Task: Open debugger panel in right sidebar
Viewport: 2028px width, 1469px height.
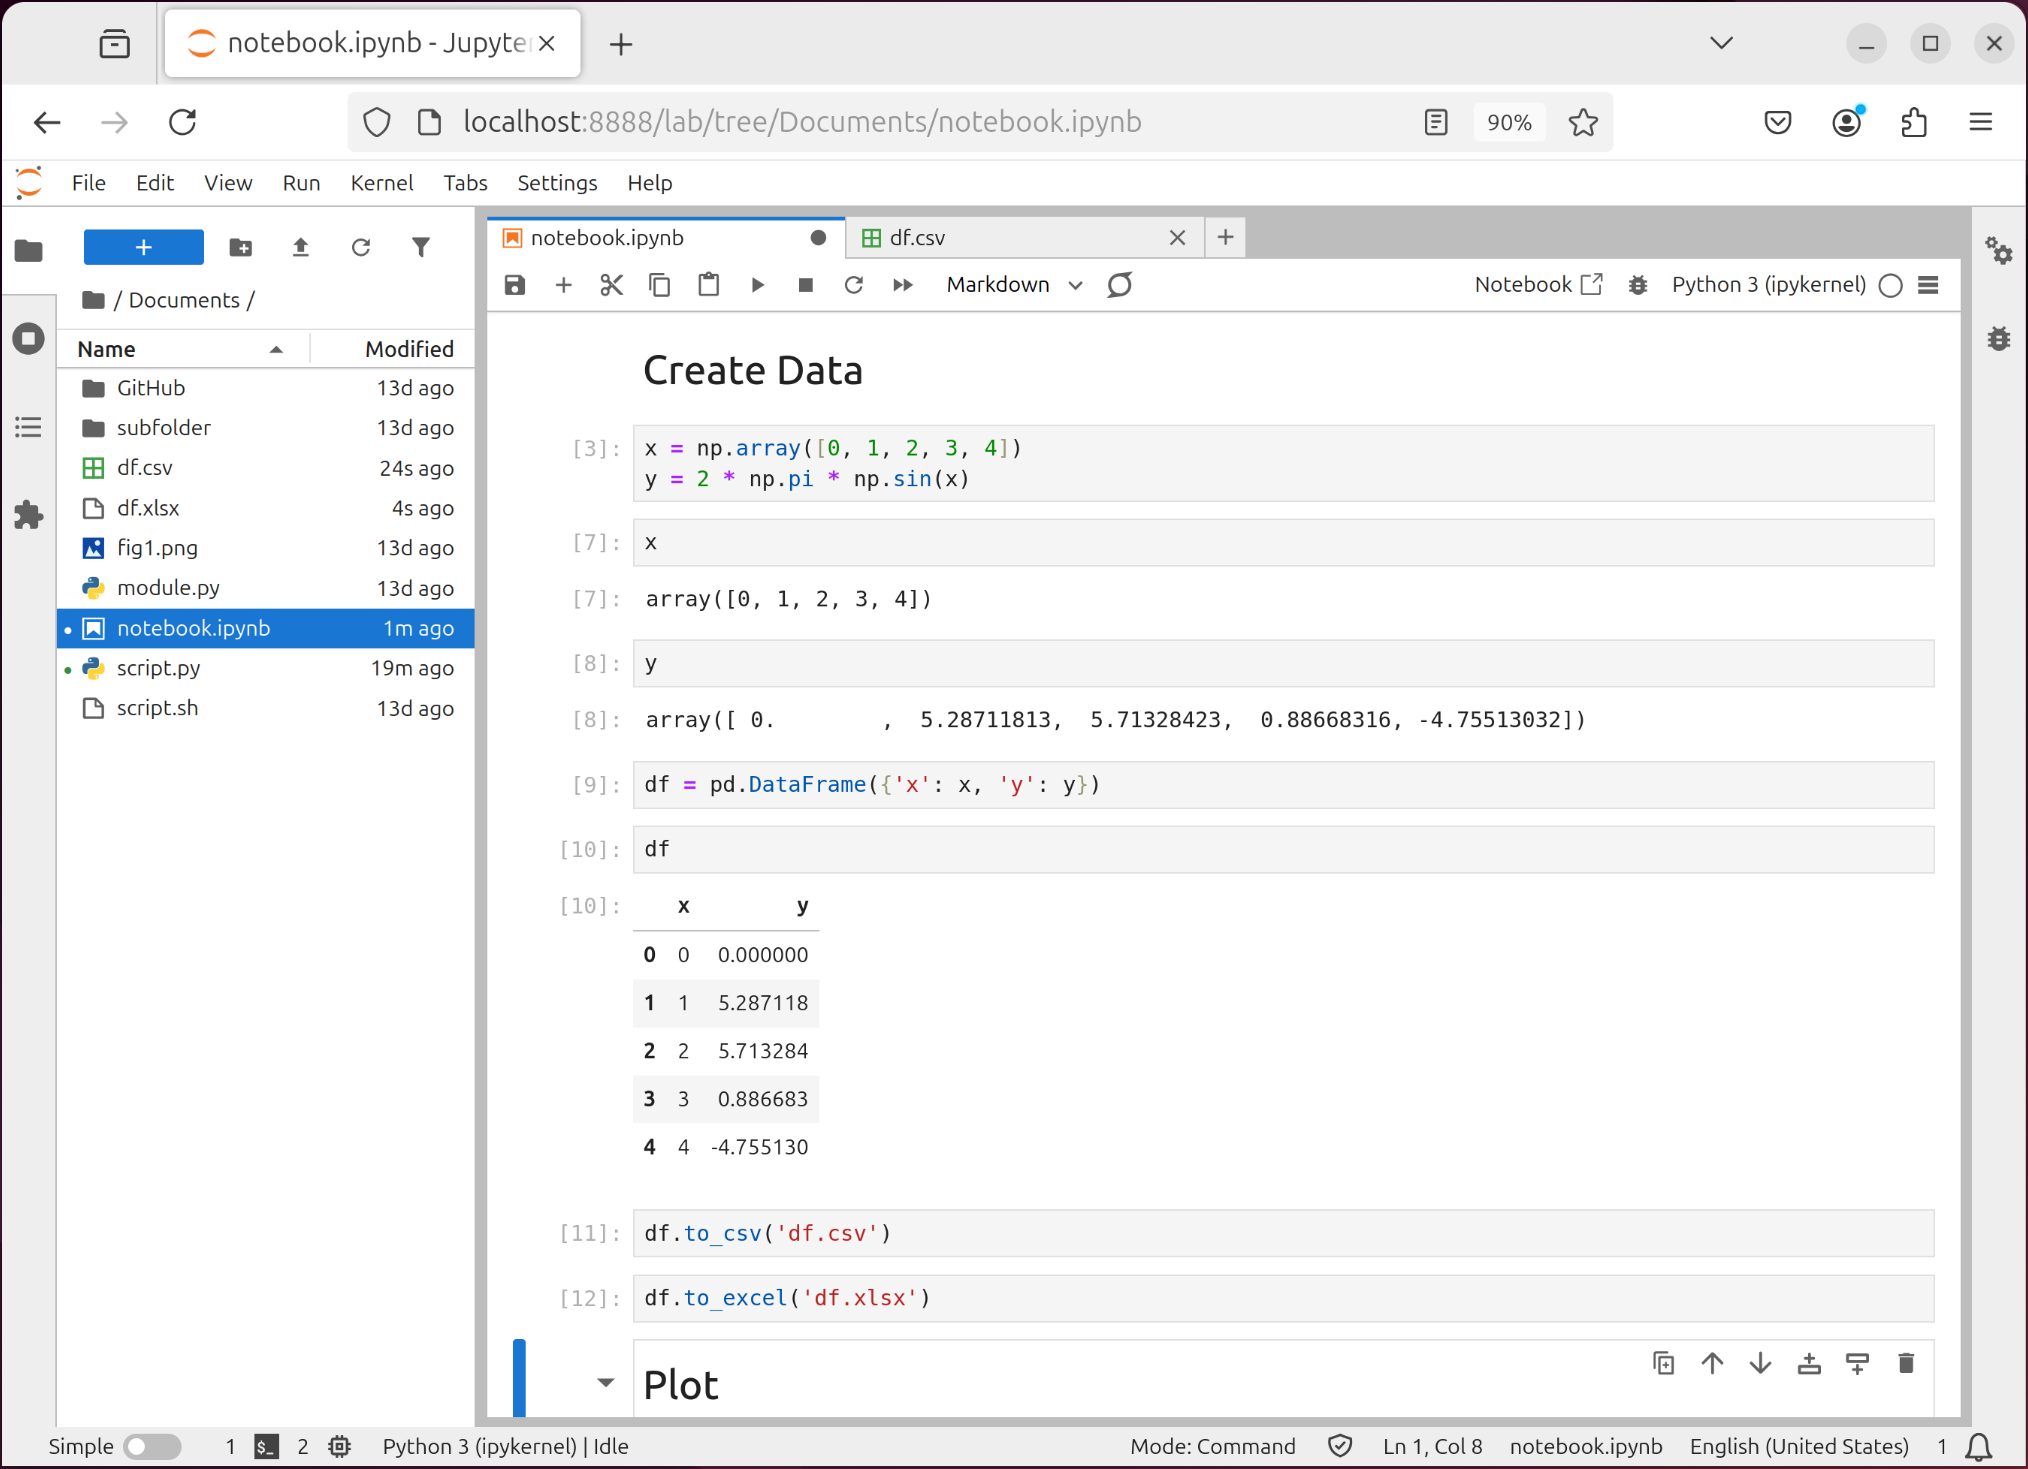Action: click(x=1998, y=338)
